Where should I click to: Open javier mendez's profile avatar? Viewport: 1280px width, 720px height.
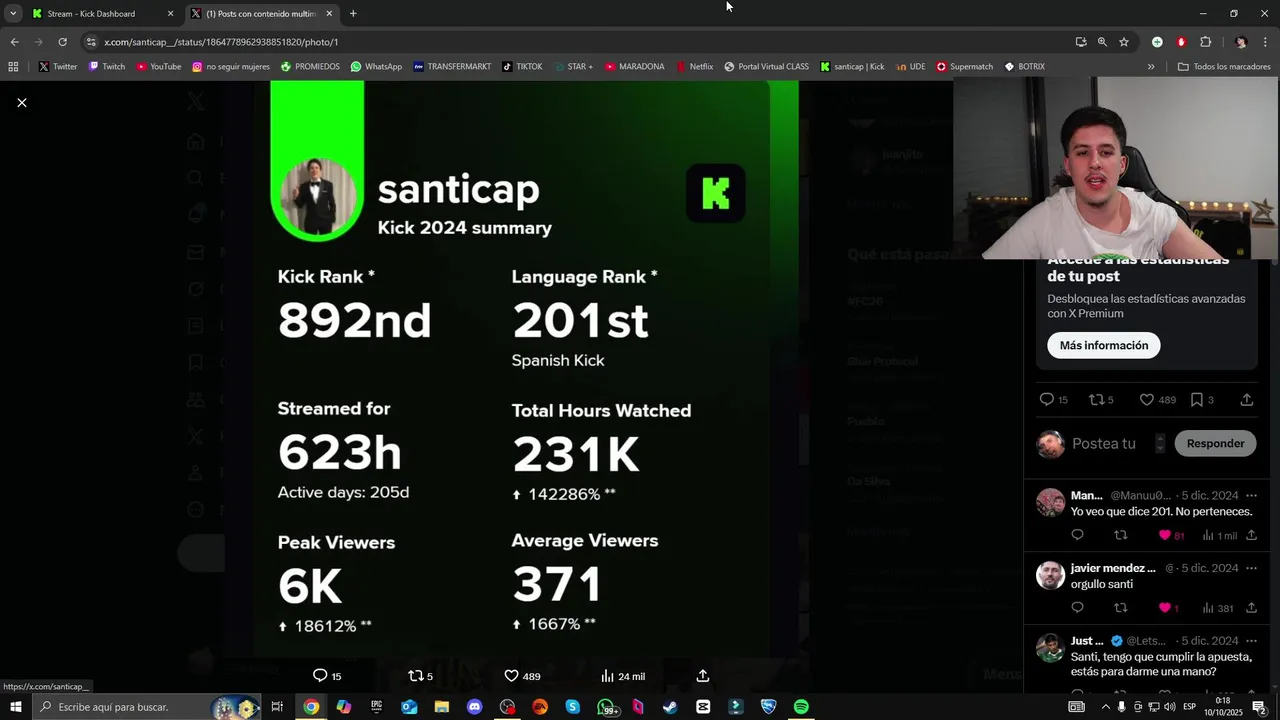coord(1050,575)
